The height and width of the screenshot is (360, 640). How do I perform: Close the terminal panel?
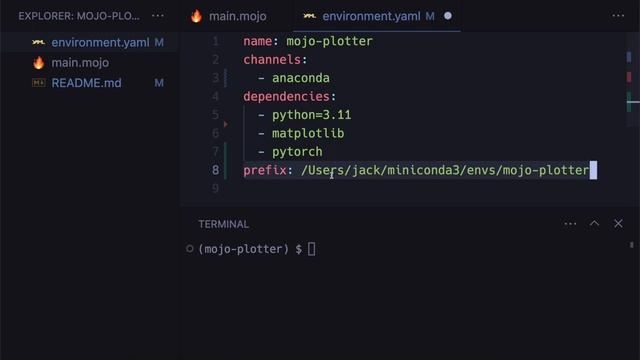[x=618, y=223]
